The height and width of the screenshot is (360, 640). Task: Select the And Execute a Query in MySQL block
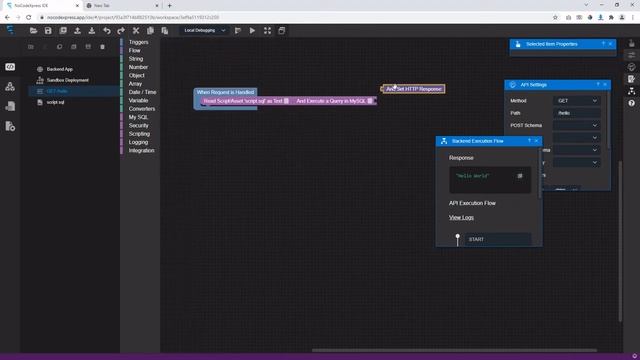point(333,101)
